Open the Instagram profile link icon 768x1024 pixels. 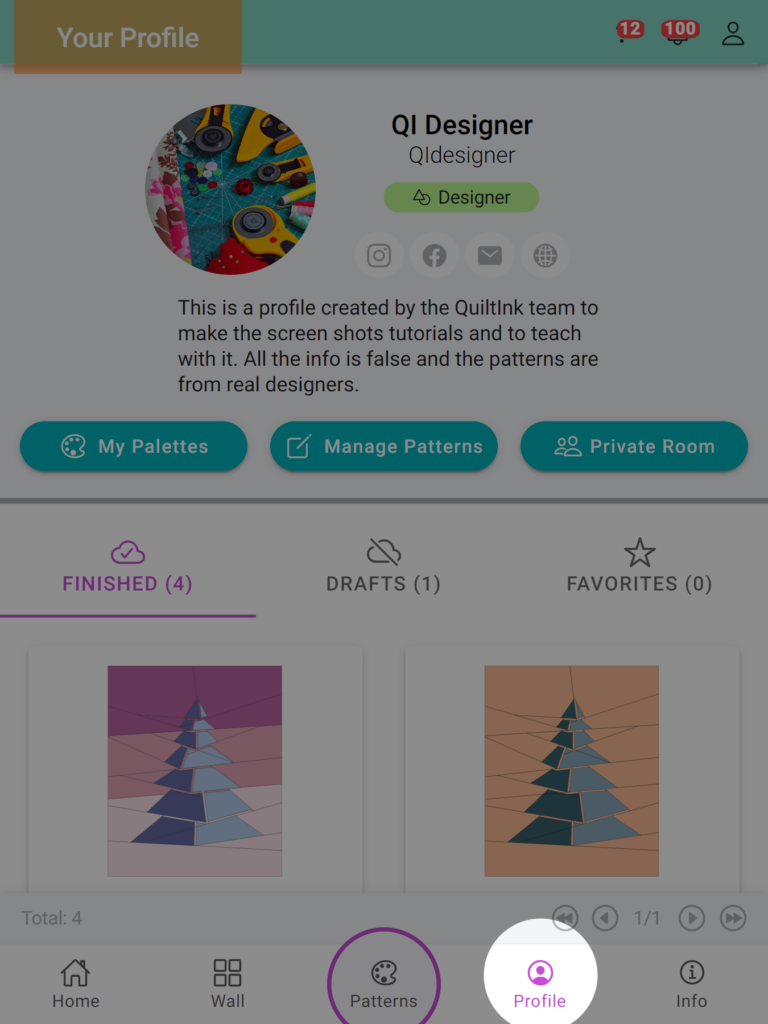point(379,255)
